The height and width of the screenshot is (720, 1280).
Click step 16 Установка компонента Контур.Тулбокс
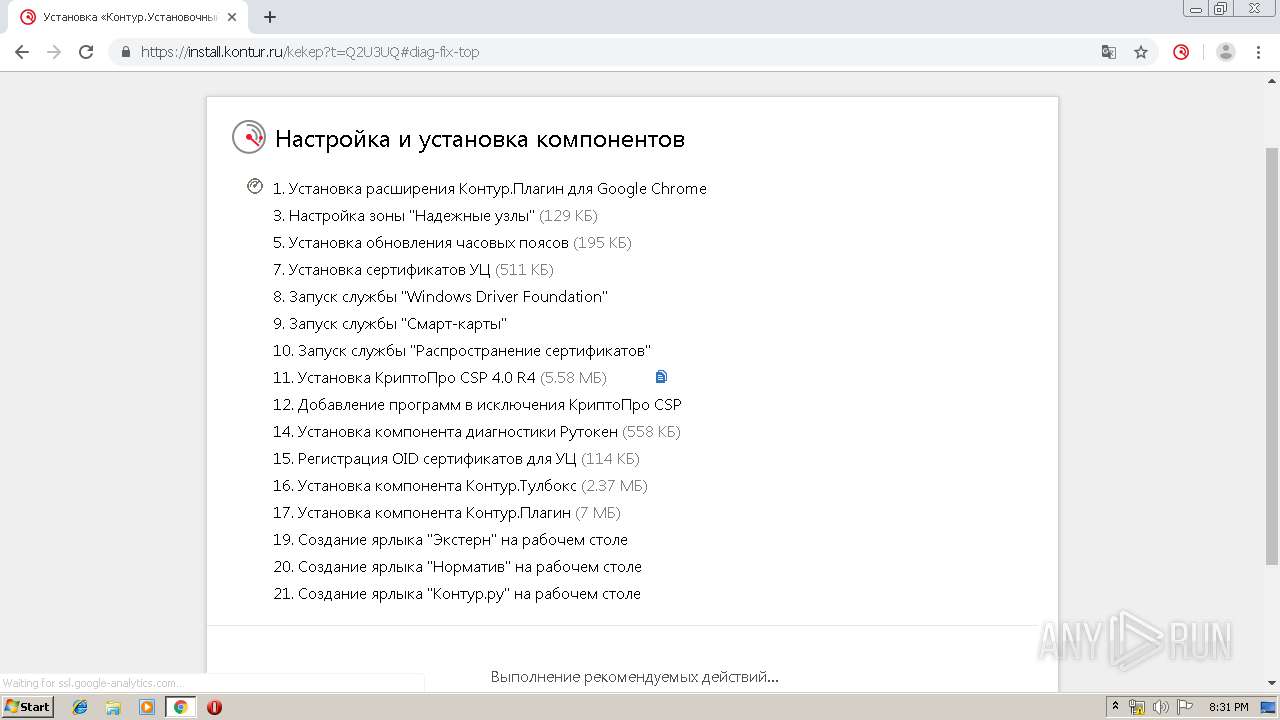tap(460, 485)
